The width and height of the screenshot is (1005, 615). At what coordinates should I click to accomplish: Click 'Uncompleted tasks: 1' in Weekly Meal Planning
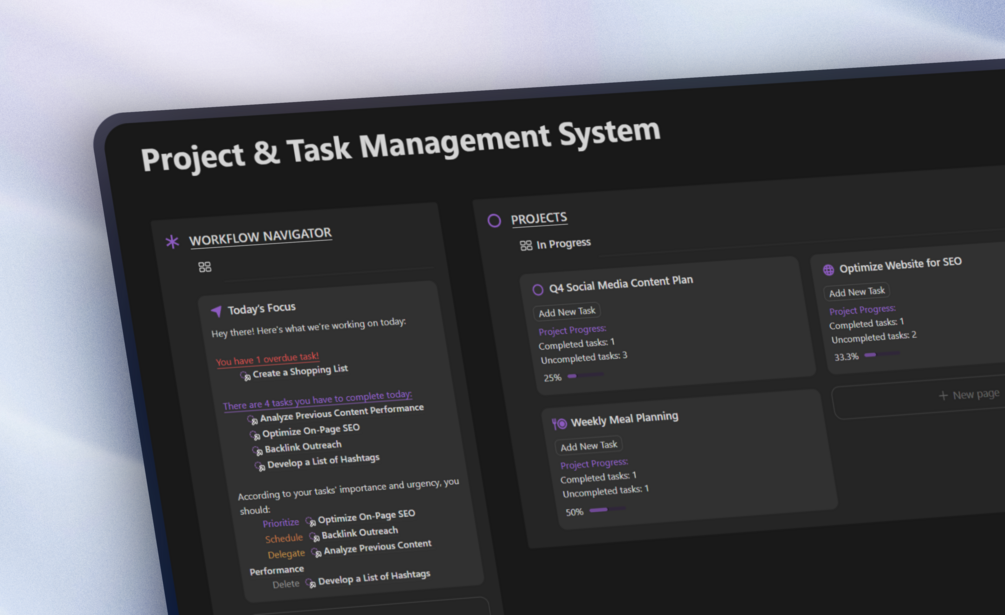pyautogui.click(x=606, y=491)
